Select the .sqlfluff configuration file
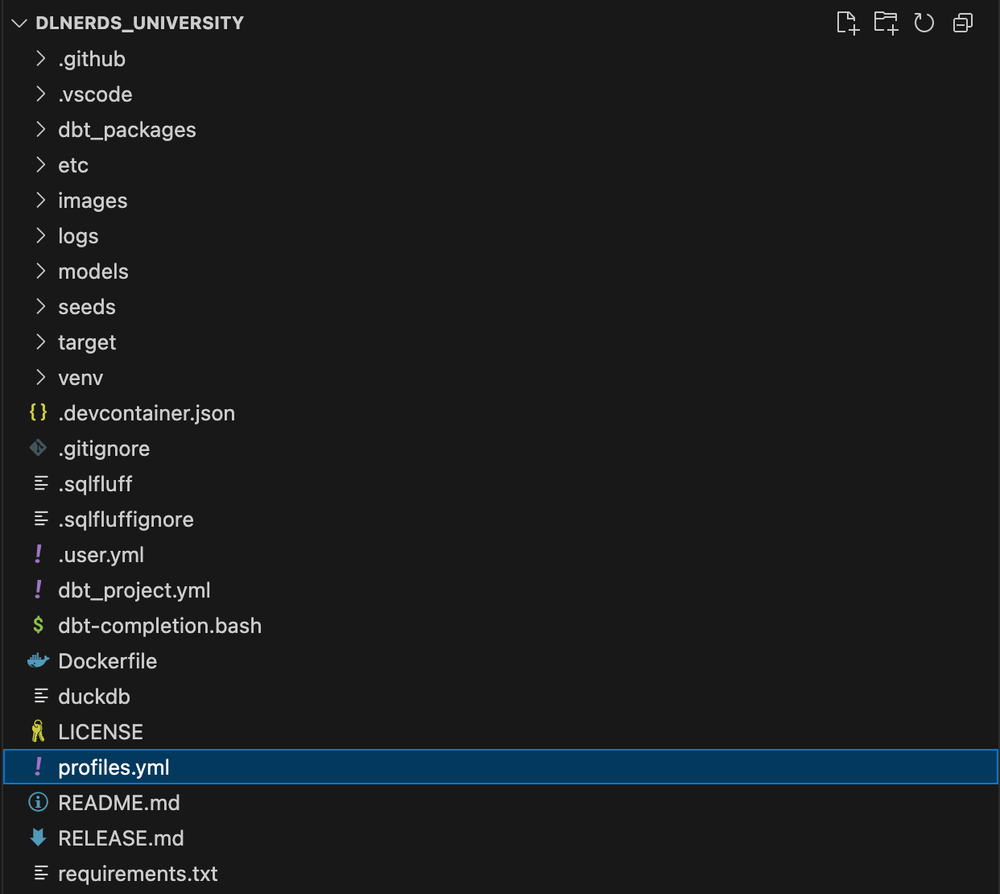 (x=95, y=483)
